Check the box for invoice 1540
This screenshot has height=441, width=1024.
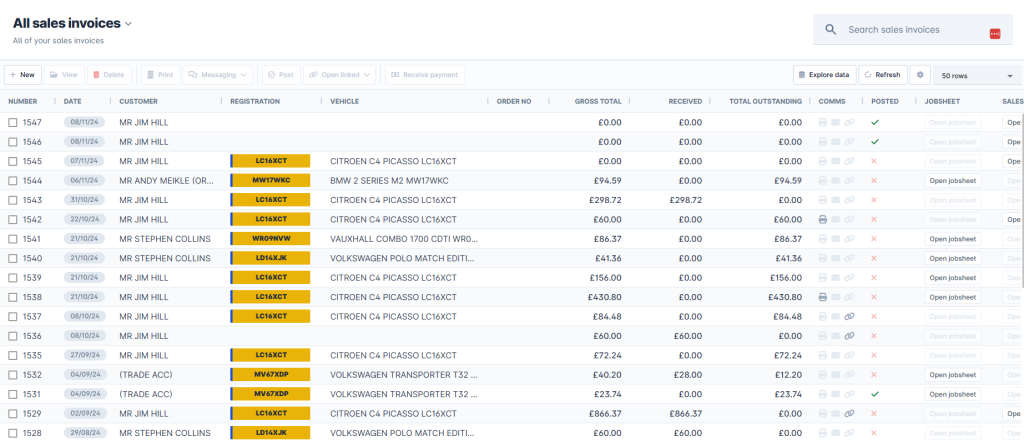pos(13,258)
